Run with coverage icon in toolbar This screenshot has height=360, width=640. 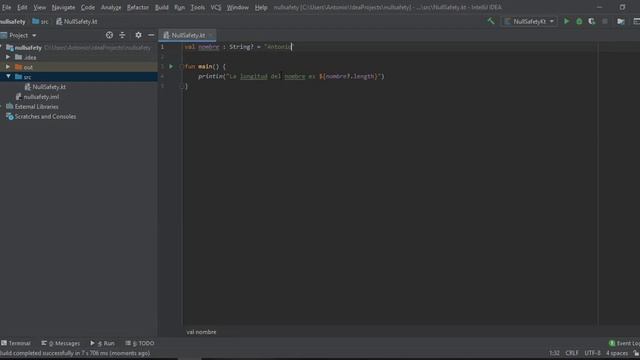pos(591,21)
